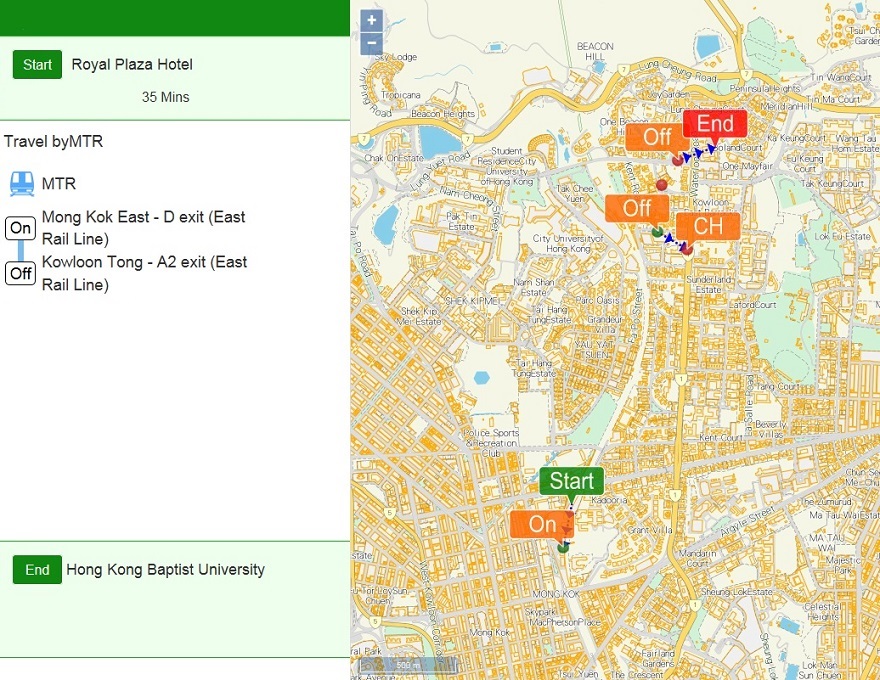Click the Travel byMTR heading
880x680 pixels.
(53, 141)
